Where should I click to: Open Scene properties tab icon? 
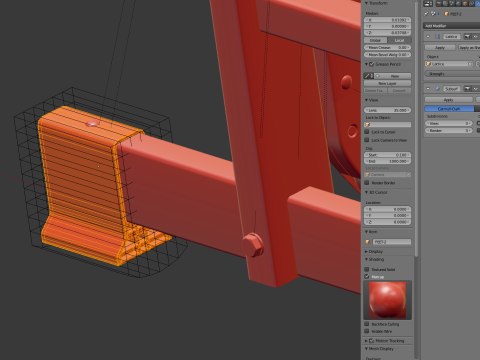click(451, 4)
